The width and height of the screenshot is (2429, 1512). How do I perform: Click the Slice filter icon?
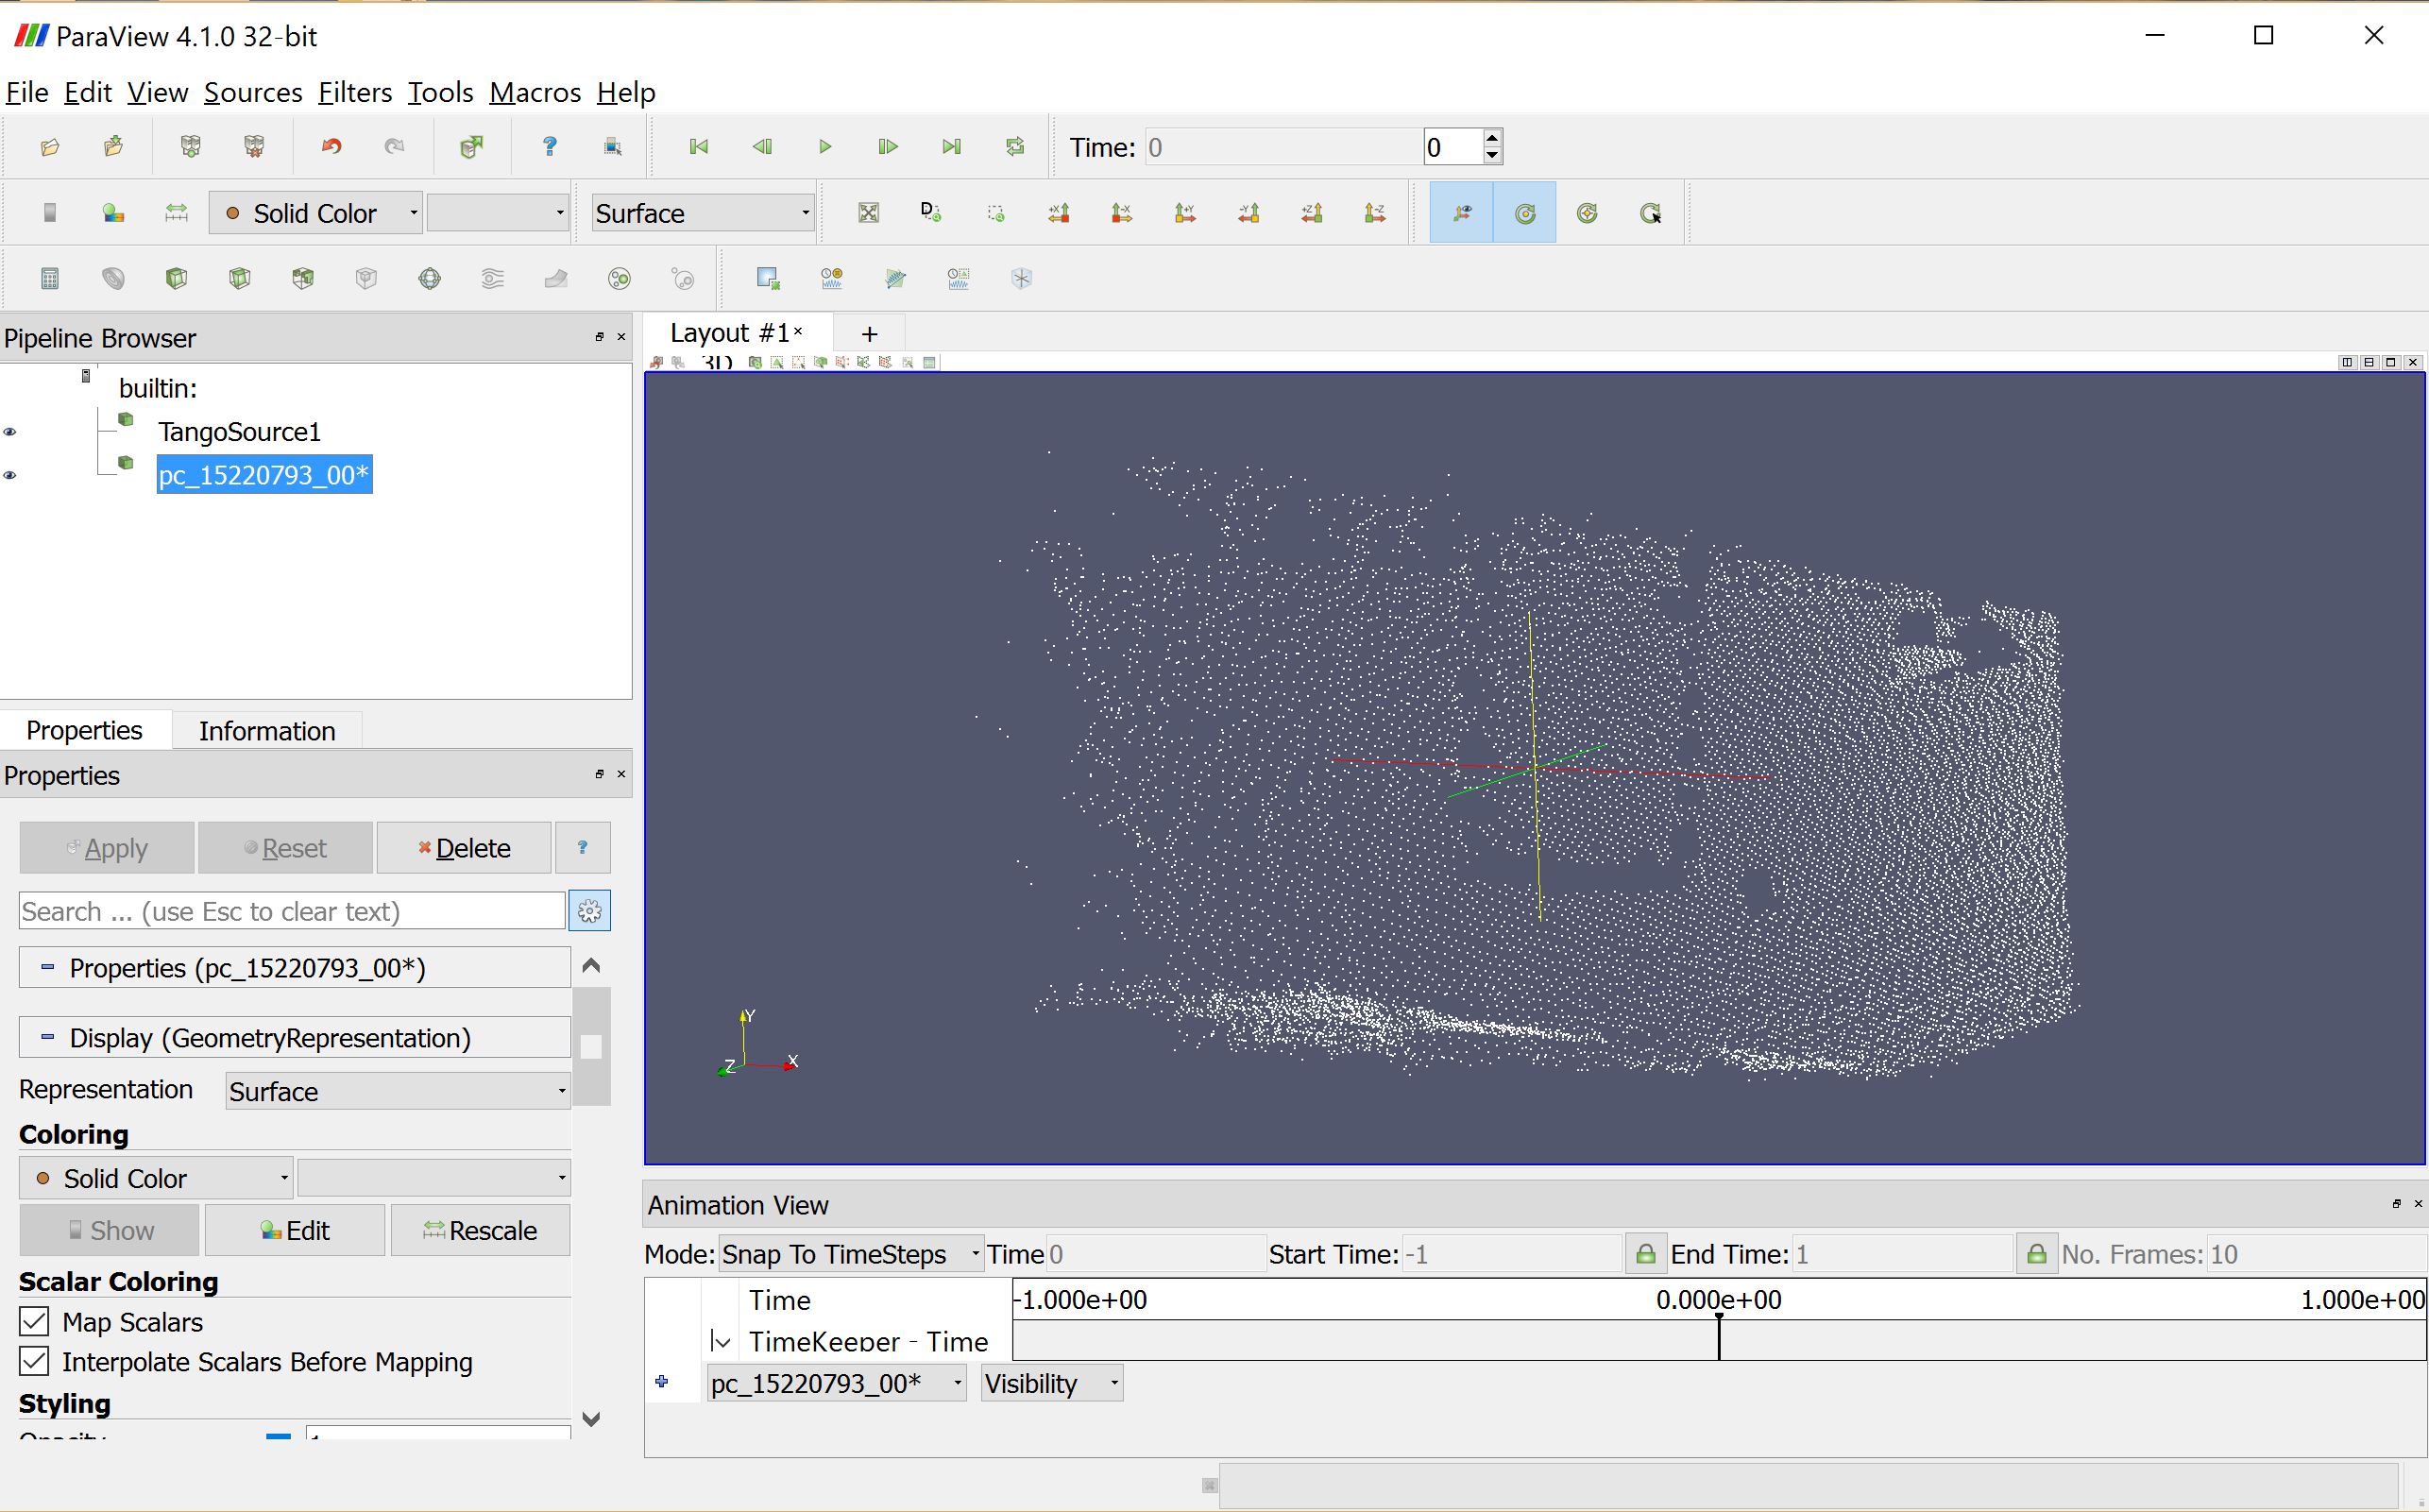[x=239, y=279]
